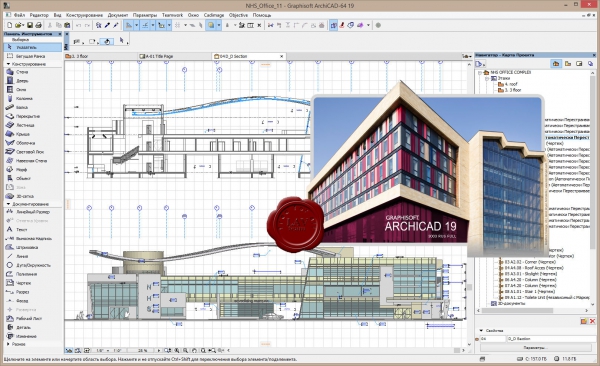Switch to the A-01 Title Page tab
The width and height of the screenshot is (600, 366).
(174, 56)
